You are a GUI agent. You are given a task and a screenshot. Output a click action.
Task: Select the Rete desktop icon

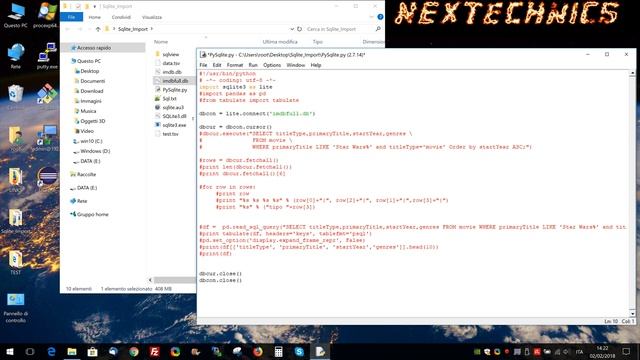click(x=16, y=56)
